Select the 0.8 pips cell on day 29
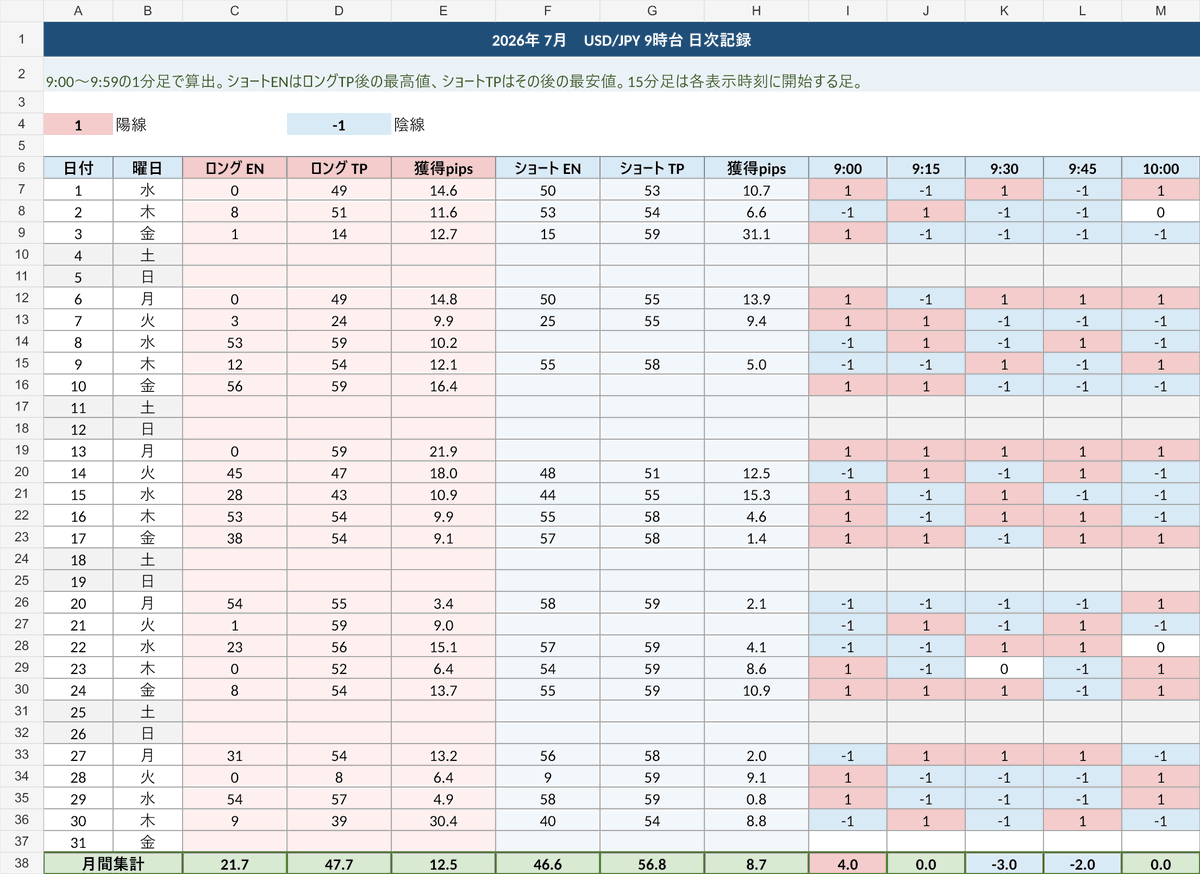The width and height of the screenshot is (1200, 874). pos(756,798)
